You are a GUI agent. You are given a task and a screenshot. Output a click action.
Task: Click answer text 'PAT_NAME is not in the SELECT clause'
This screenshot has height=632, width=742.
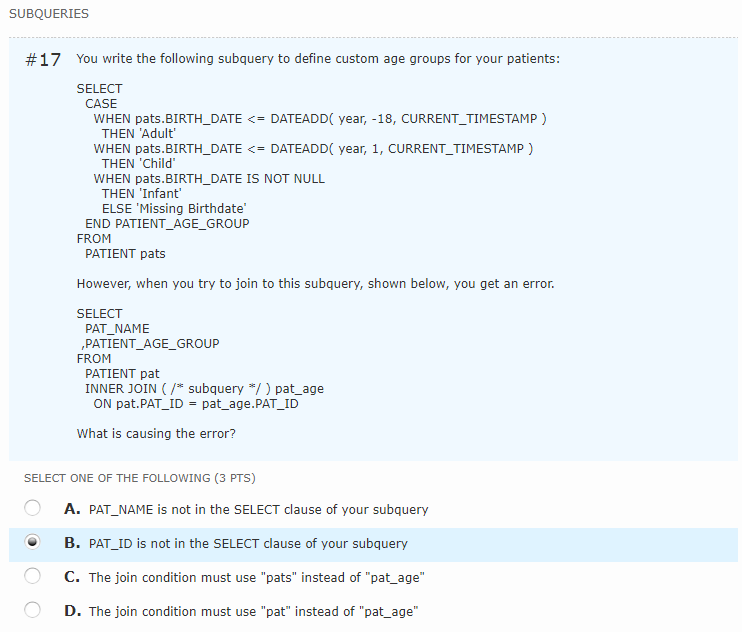pyautogui.click(x=258, y=509)
